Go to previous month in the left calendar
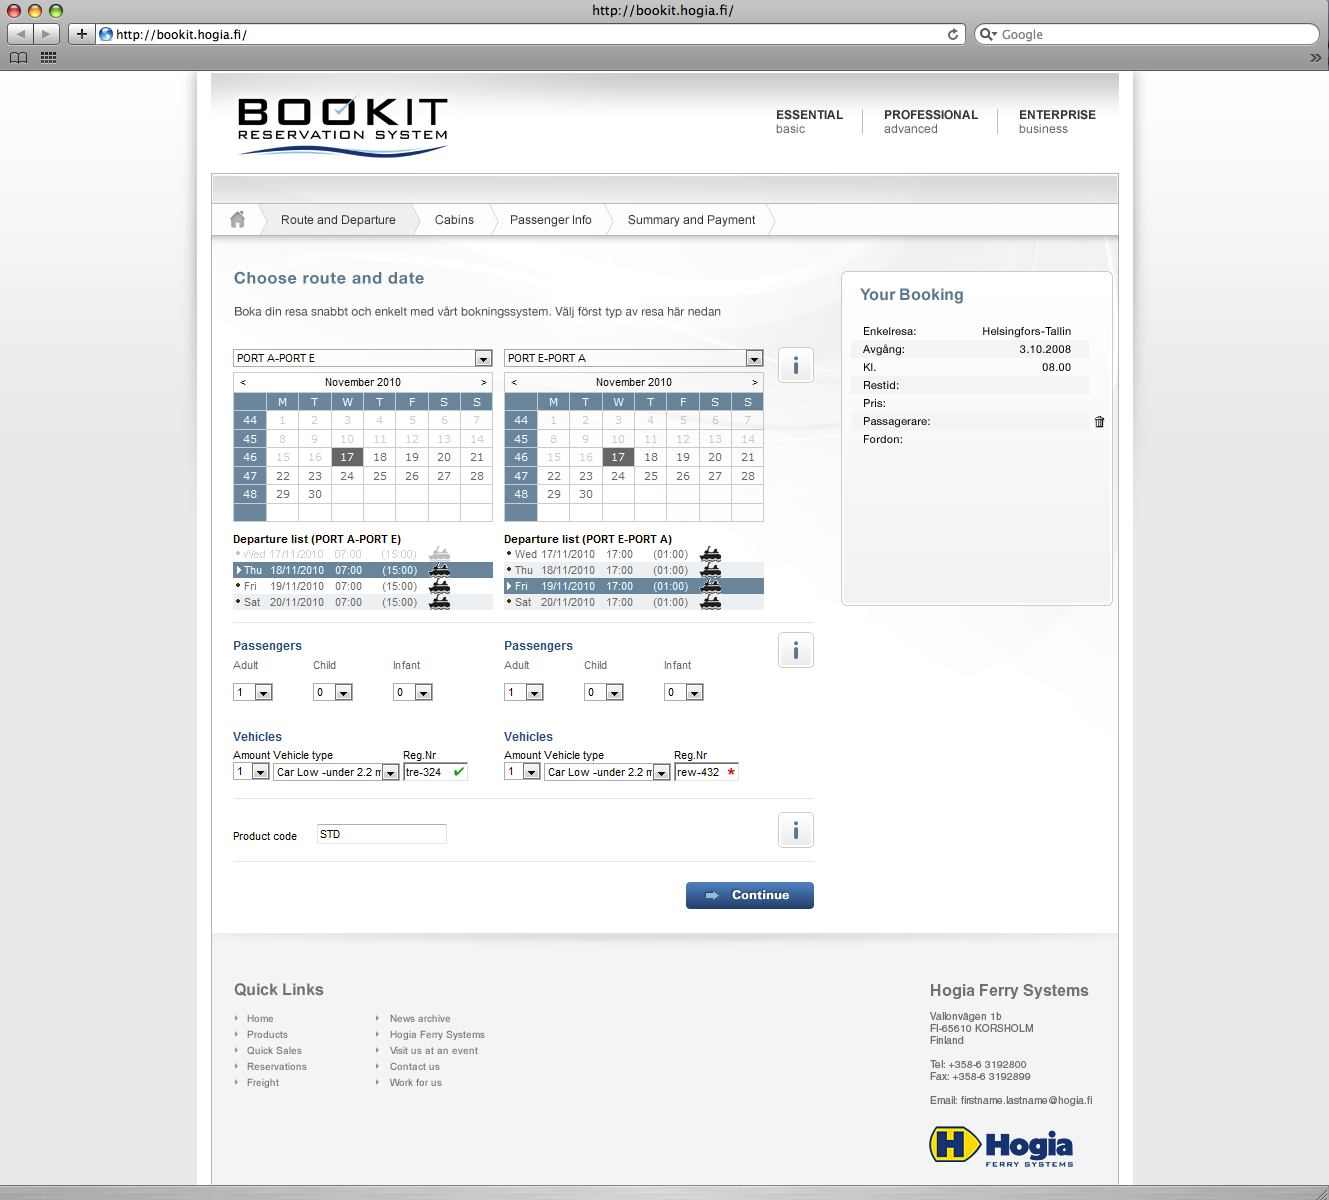Image resolution: width=1329 pixels, height=1200 pixels. pyautogui.click(x=243, y=382)
